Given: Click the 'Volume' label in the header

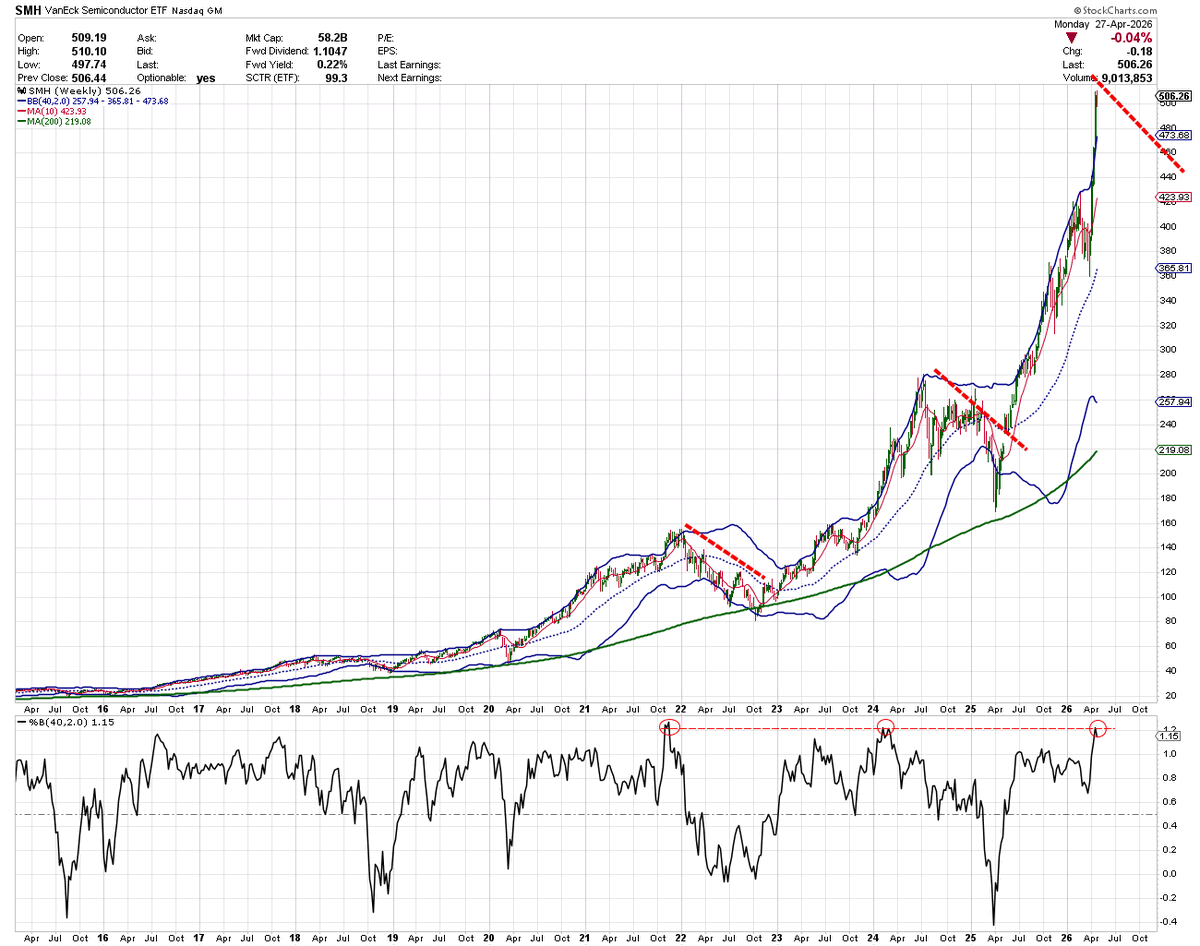Looking at the screenshot, I should [1081, 77].
